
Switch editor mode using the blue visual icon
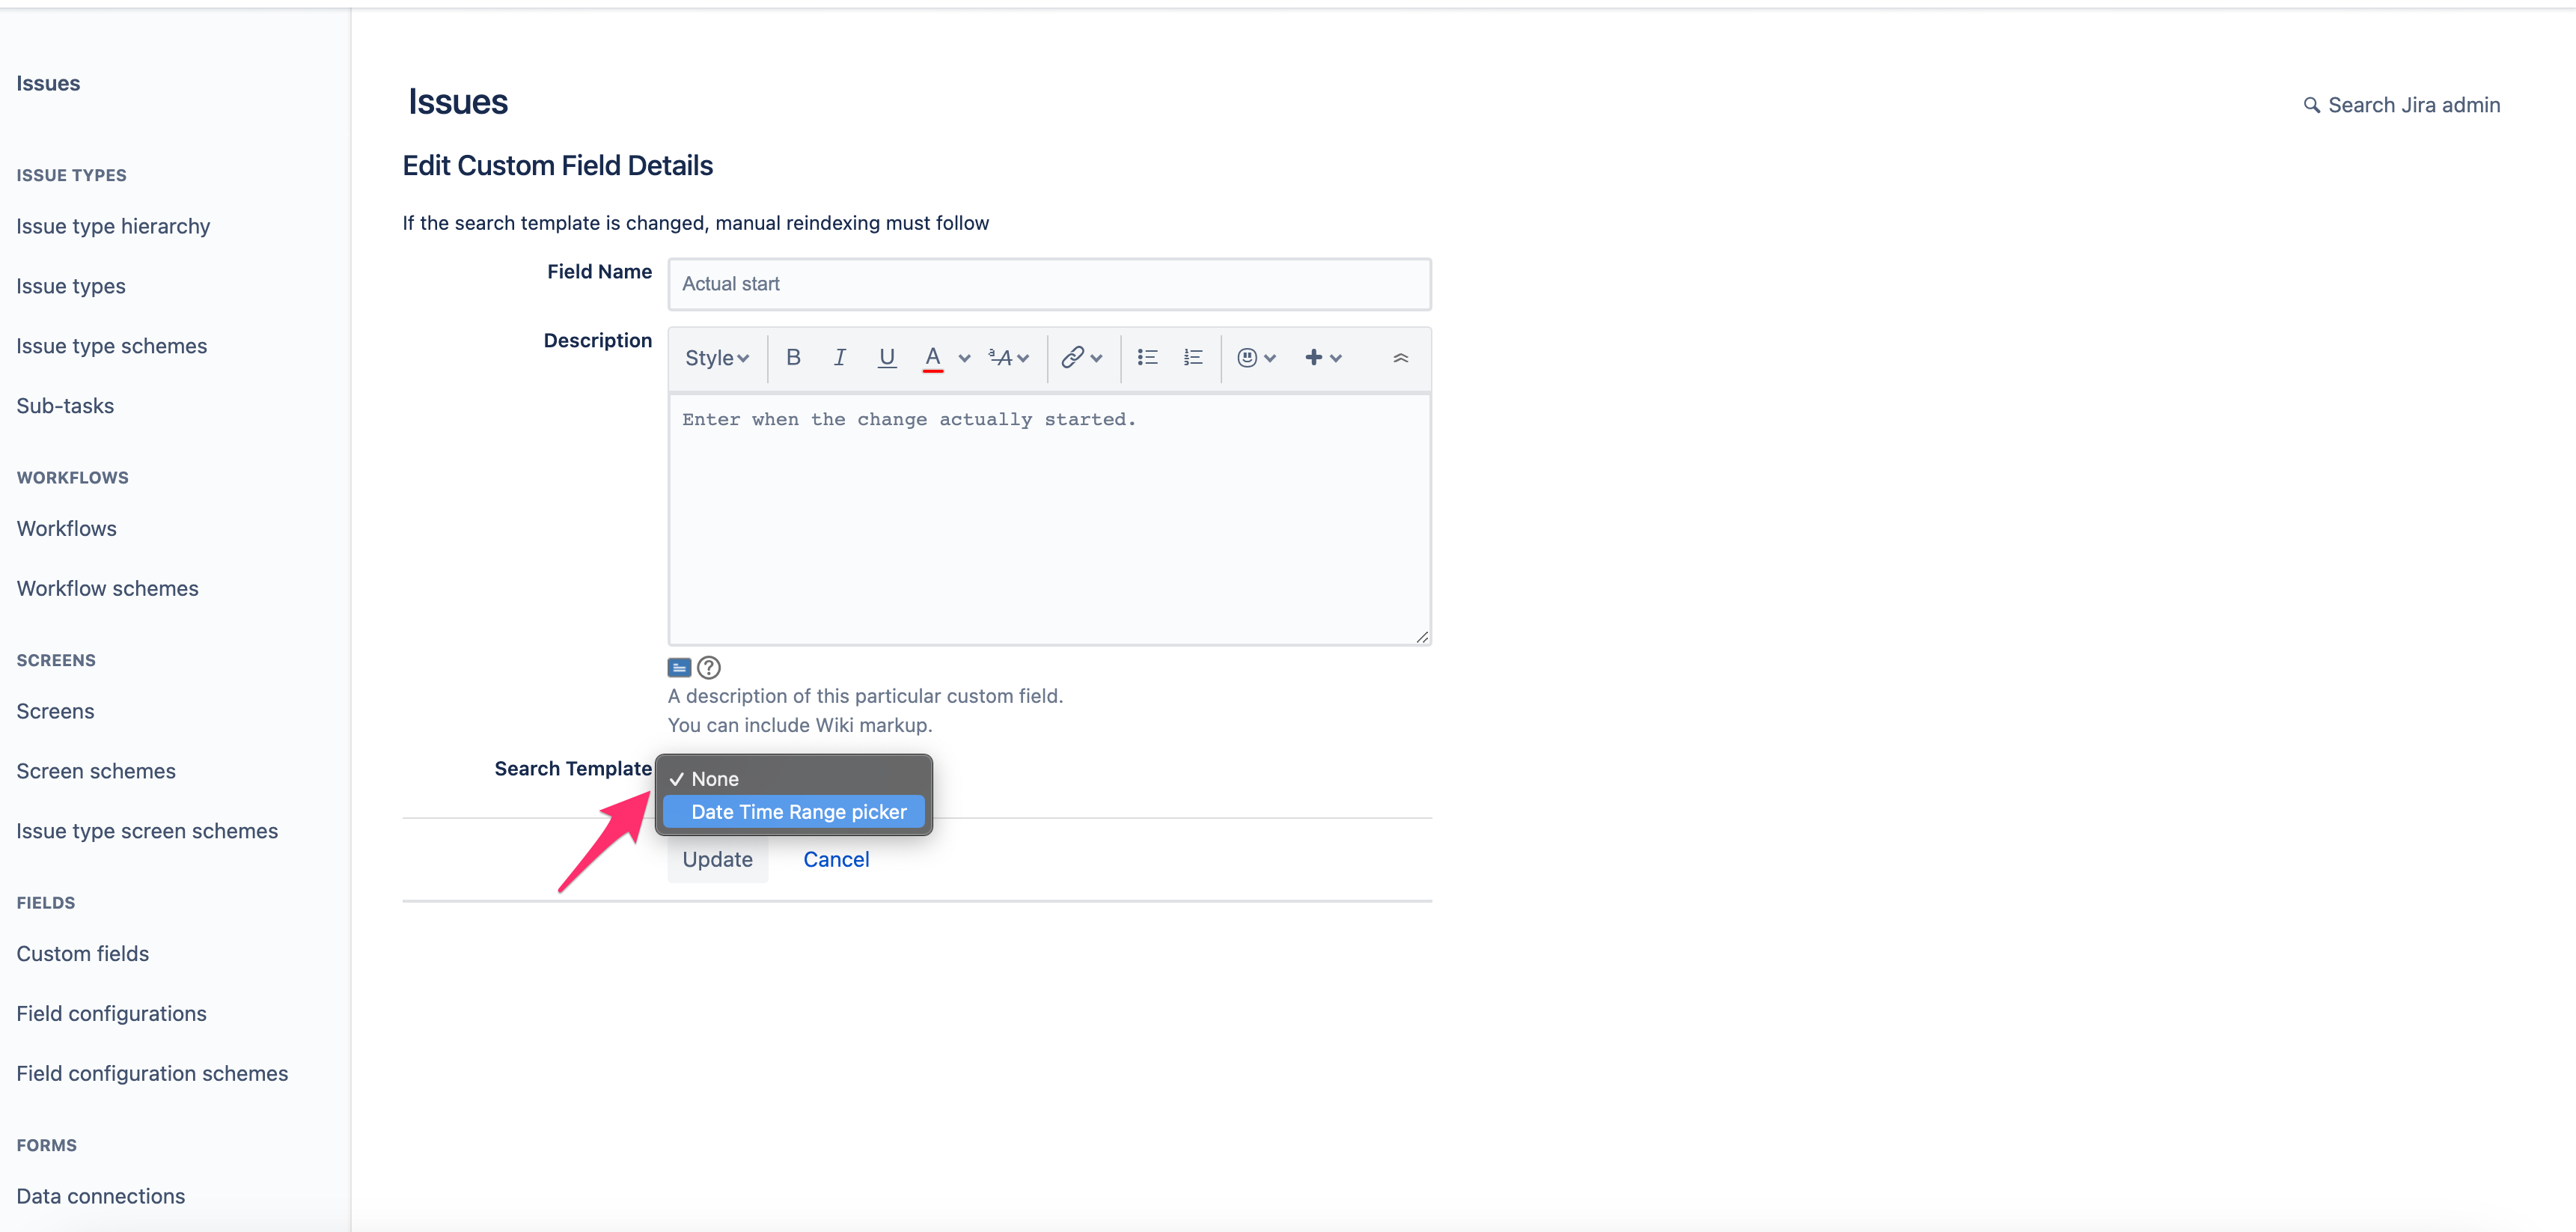(x=679, y=667)
